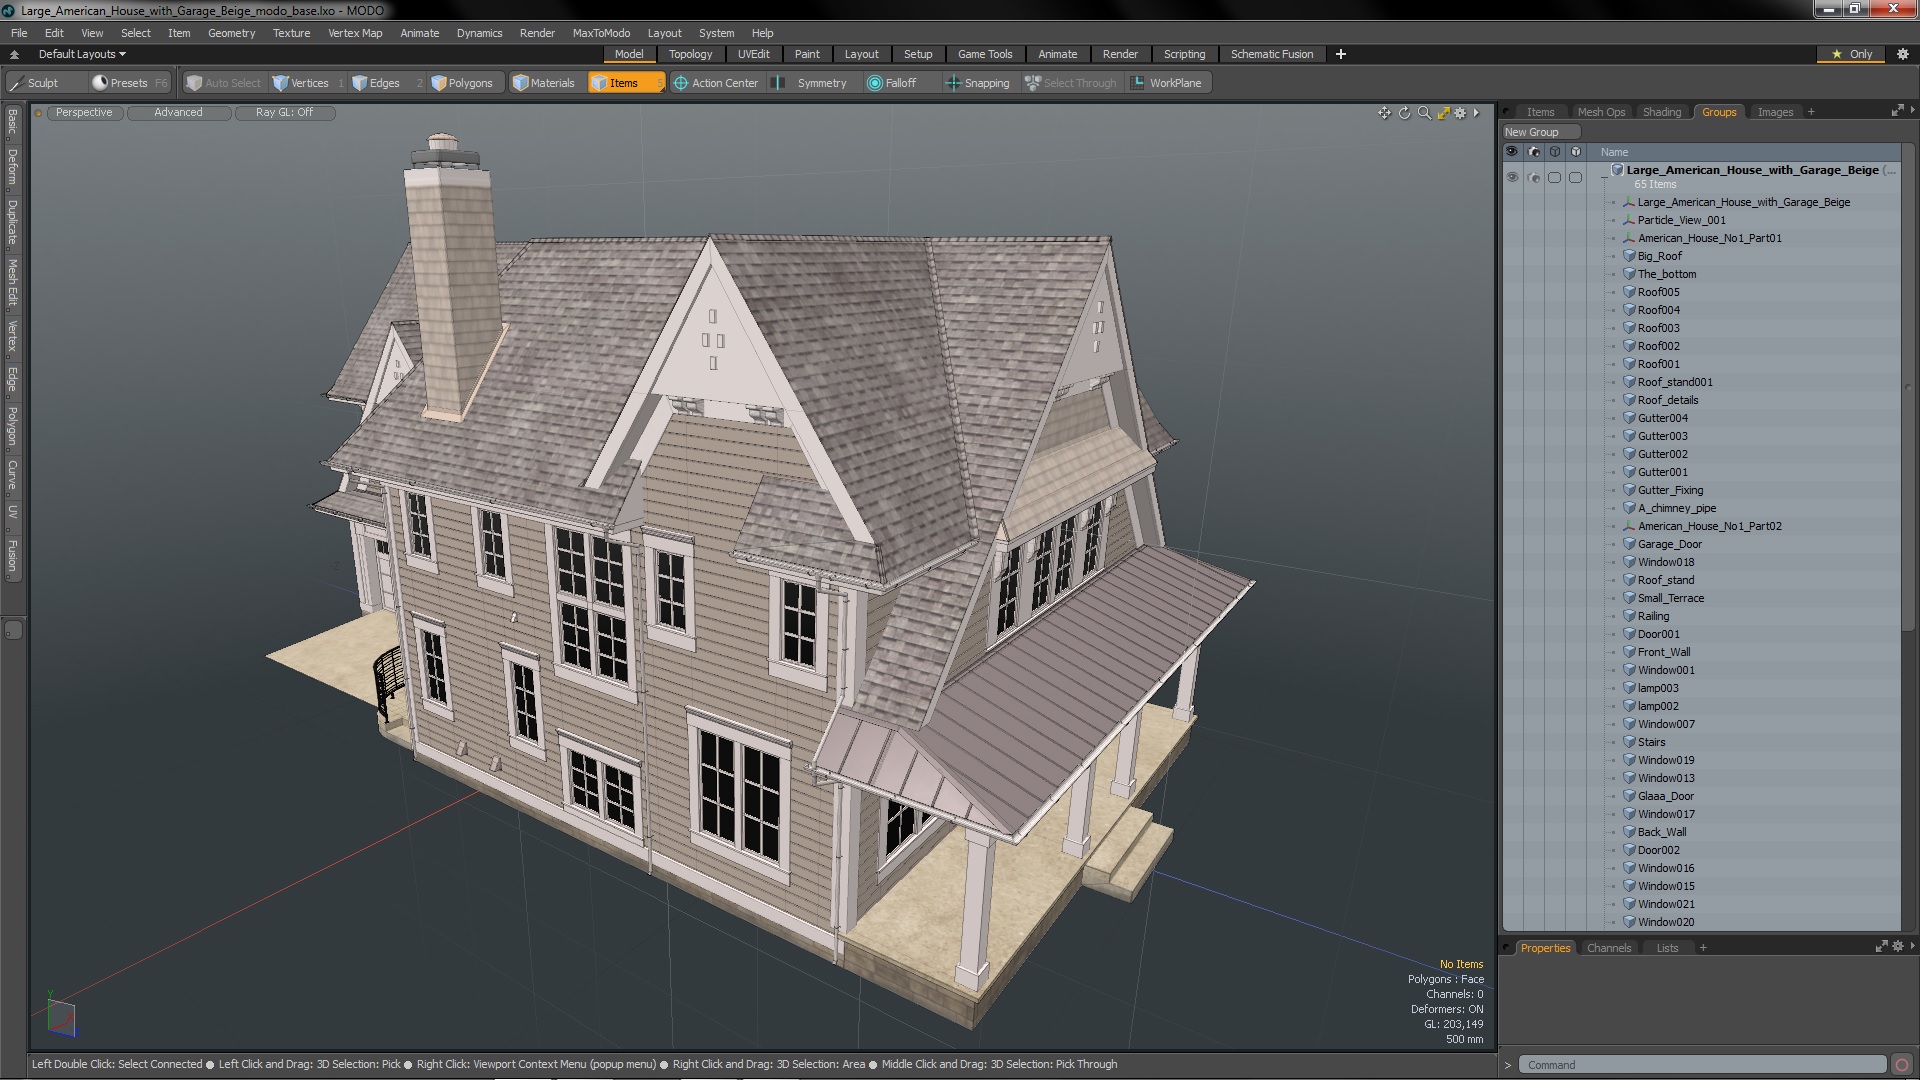Click the Command input field
The width and height of the screenshot is (1920, 1080).
coord(1700,1065)
